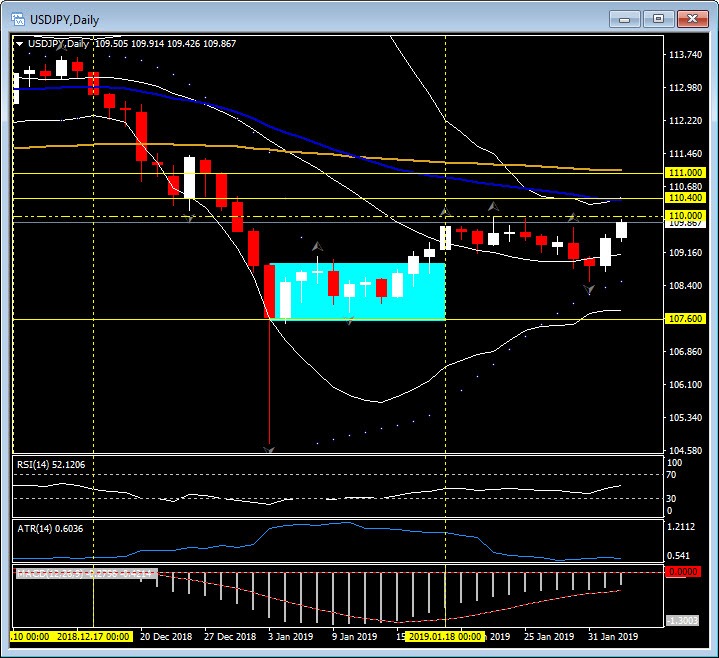Click the RSI(14) 52.1206 indicator label
The height and width of the screenshot is (658, 719).
tap(51, 464)
